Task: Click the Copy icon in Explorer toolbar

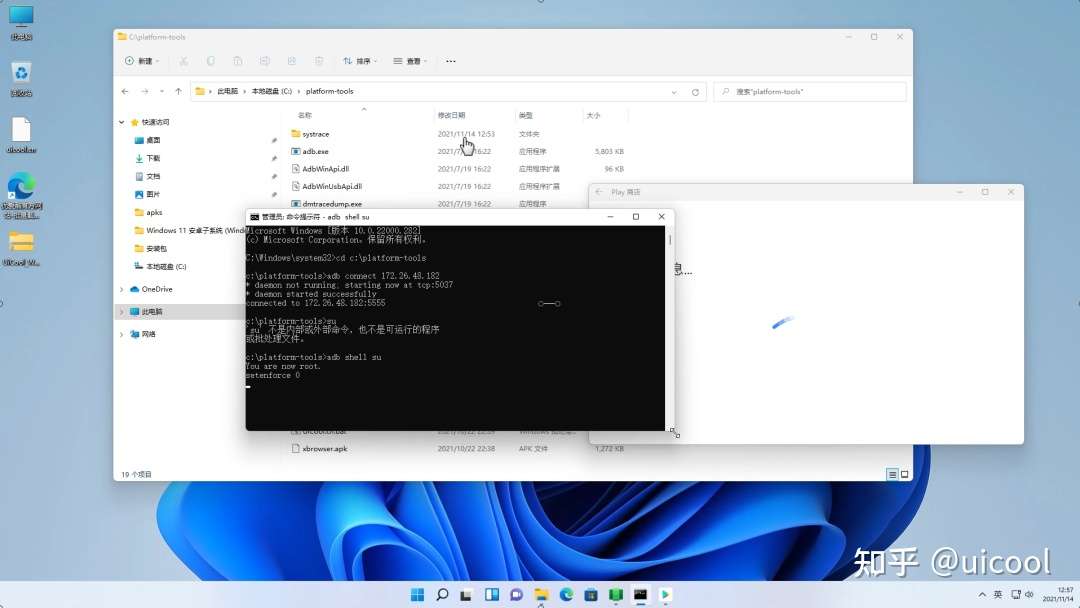Action: (x=211, y=61)
